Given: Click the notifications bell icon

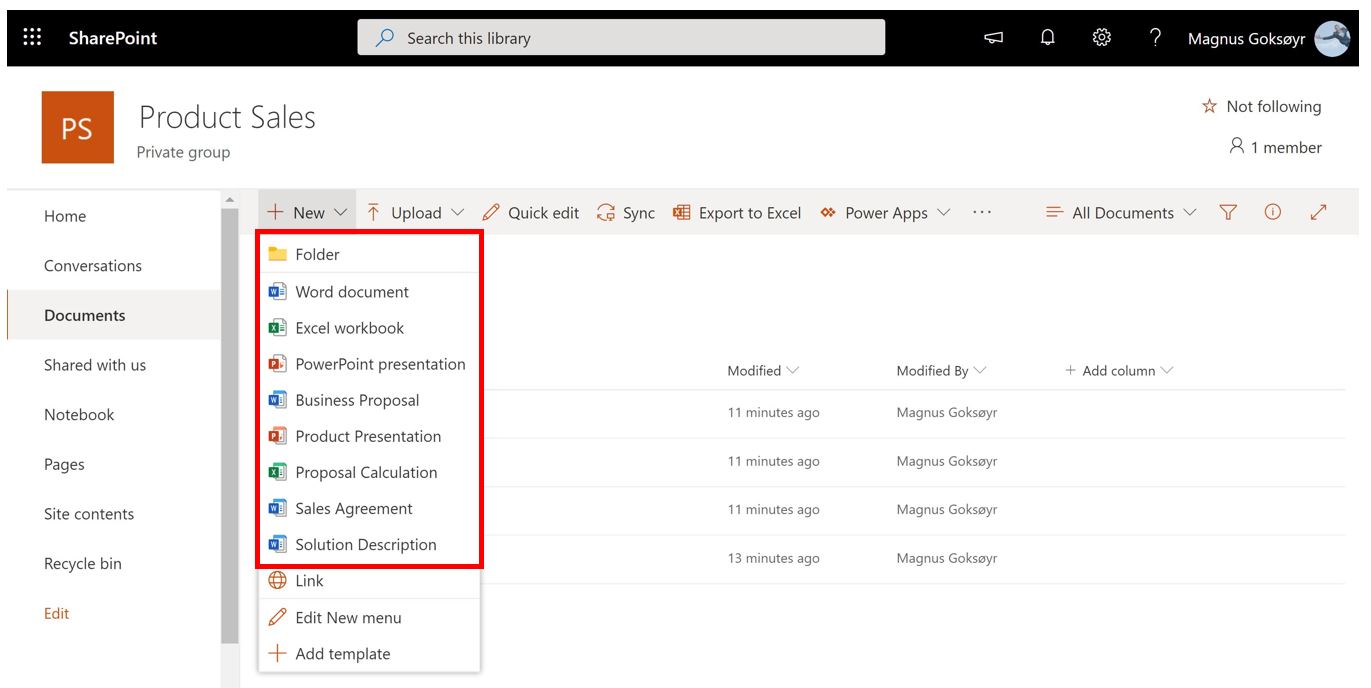Looking at the screenshot, I should (x=1047, y=38).
